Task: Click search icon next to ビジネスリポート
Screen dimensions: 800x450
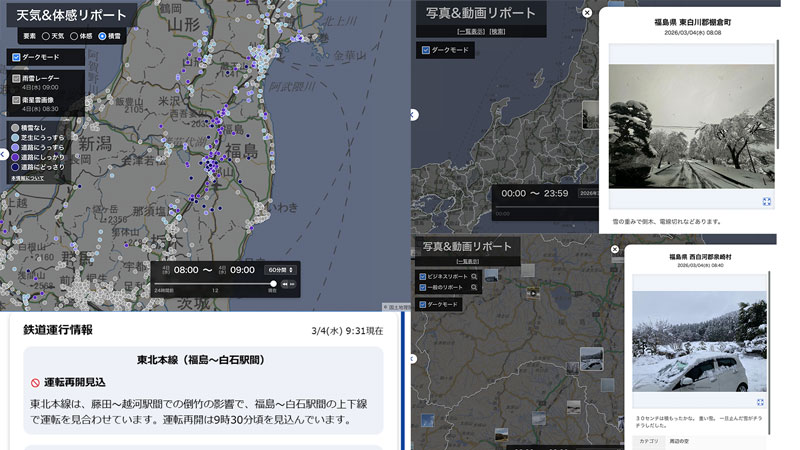Action: click(x=474, y=276)
